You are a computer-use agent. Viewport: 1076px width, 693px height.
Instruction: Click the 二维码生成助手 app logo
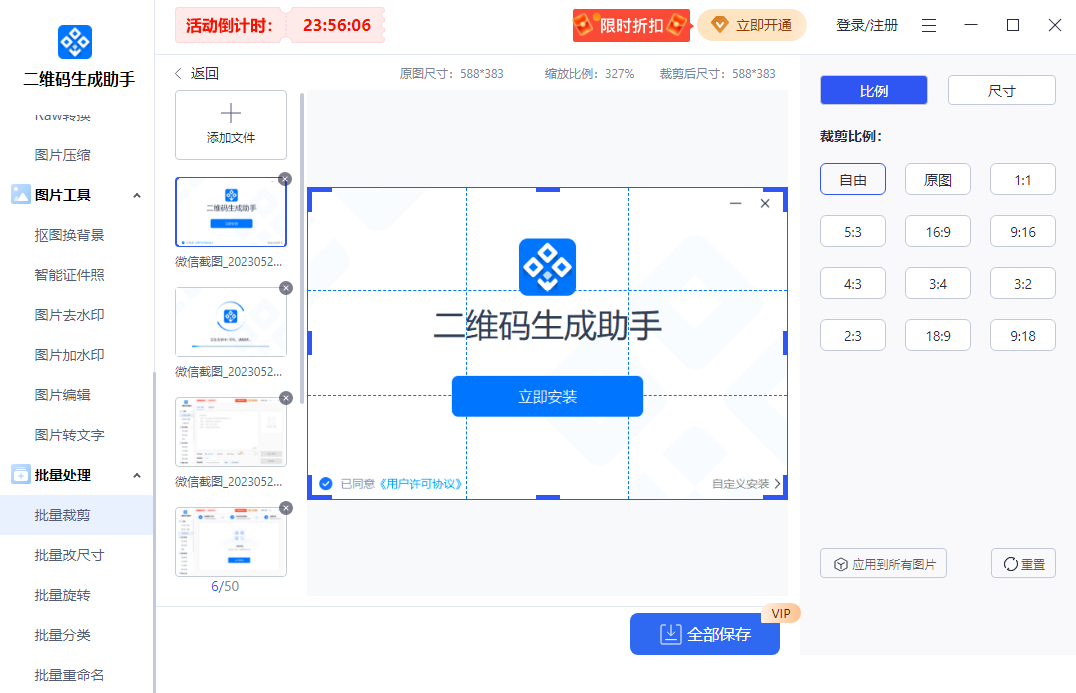(x=75, y=42)
